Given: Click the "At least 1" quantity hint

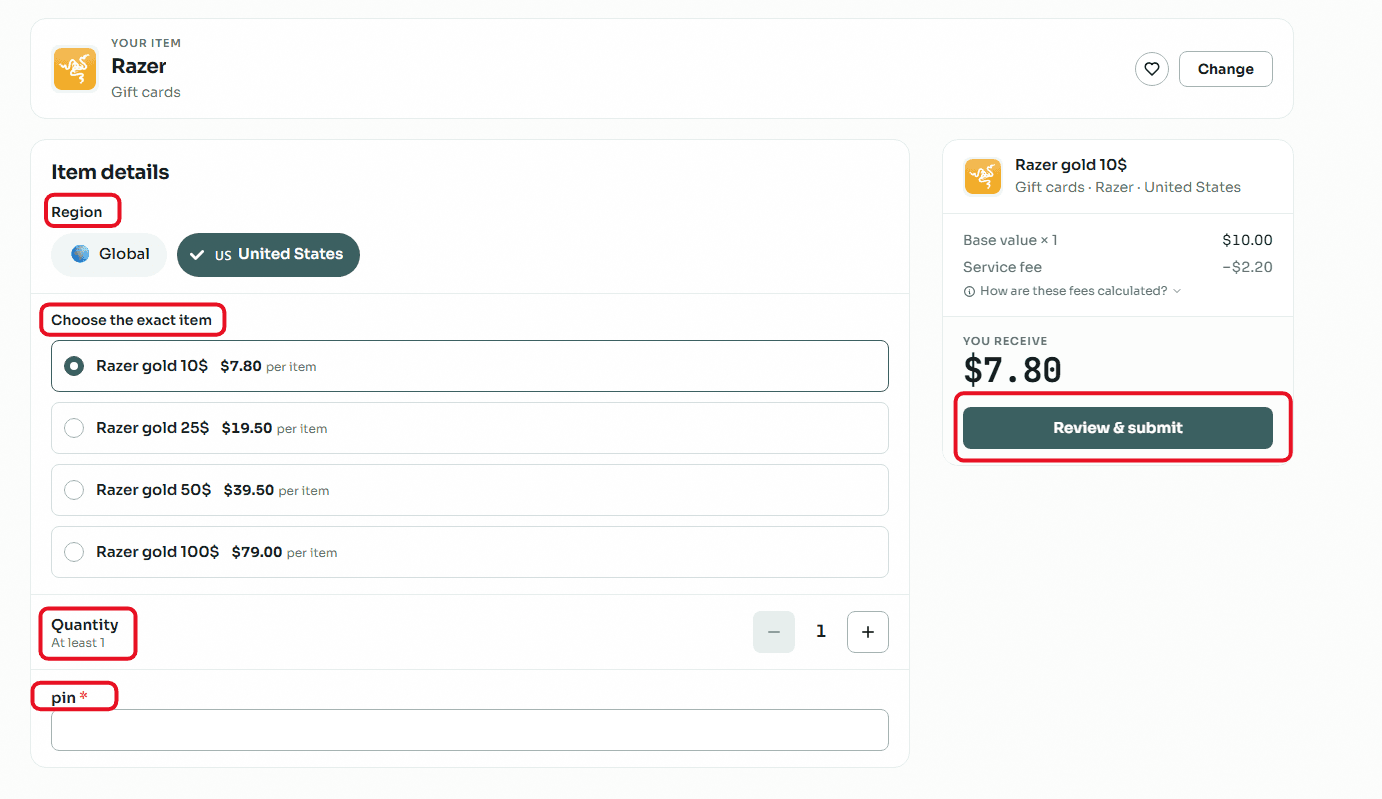Looking at the screenshot, I should click(78, 643).
